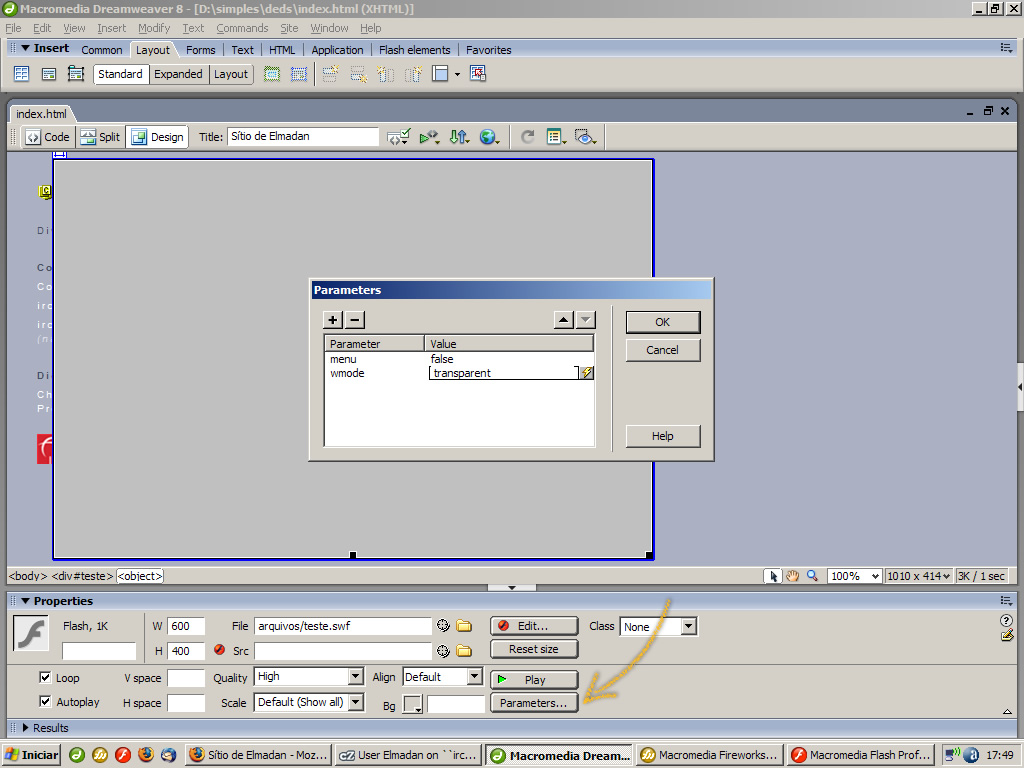The width and height of the screenshot is (1024, 768).
Task: Open the Visual aids eye icon
Action: (584, 136)
